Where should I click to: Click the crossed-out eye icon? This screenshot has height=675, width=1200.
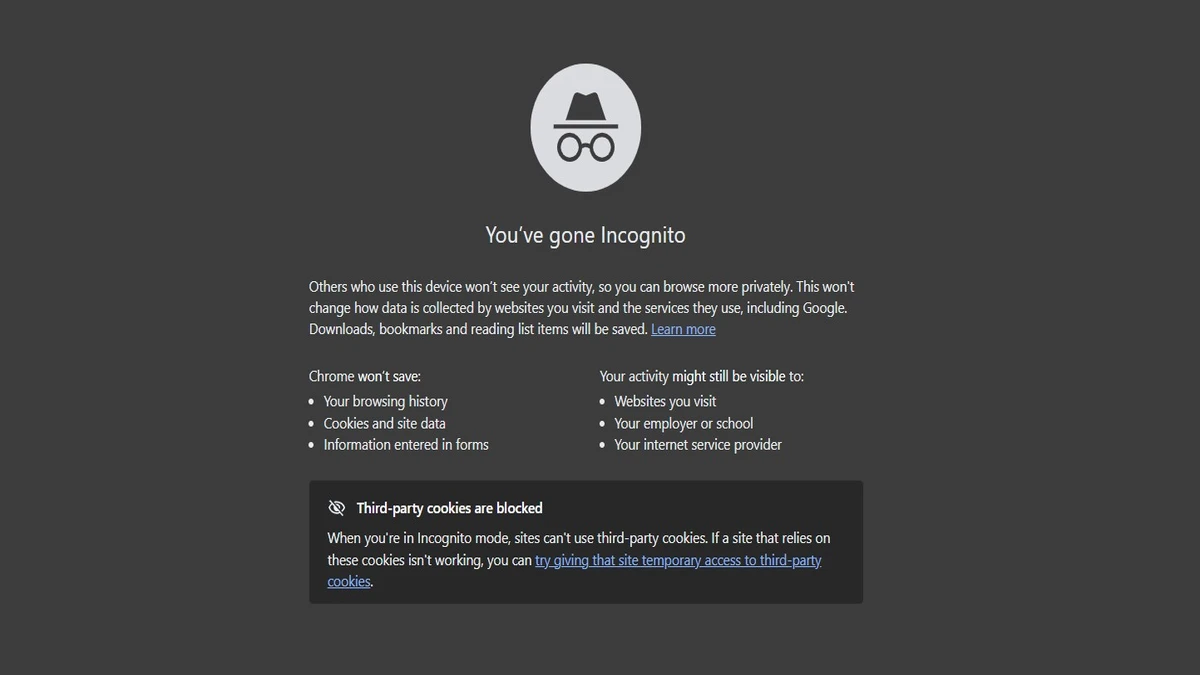(x=336, y=507)
